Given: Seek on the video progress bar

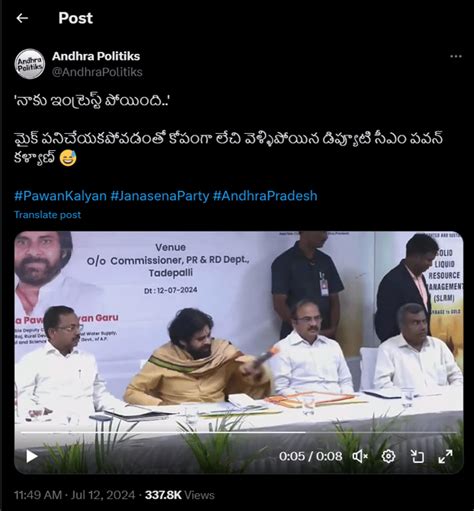Looking at the screenshot, I should [x=239, y=432].
